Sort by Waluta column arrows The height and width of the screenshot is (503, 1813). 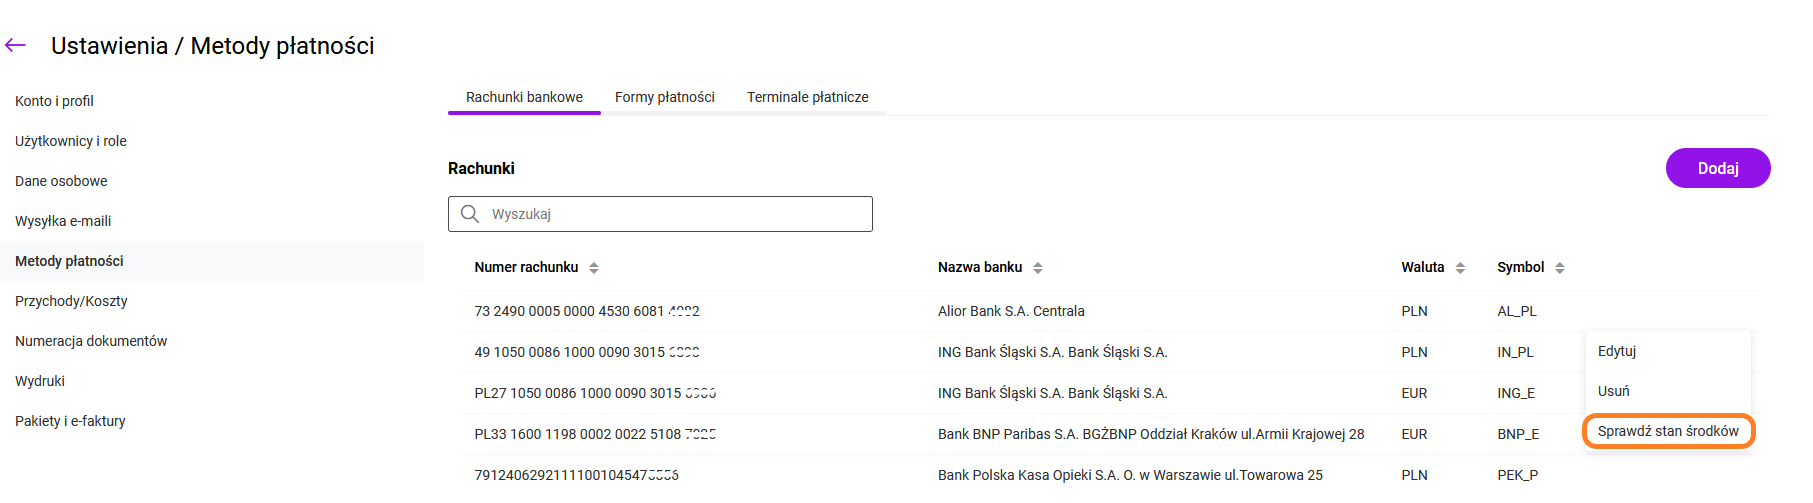(x=1460, y=268)
